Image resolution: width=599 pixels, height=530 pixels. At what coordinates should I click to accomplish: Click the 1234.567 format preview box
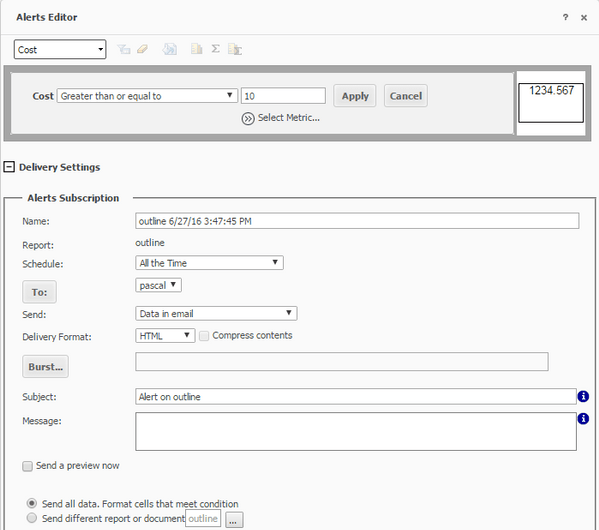pos(551,103)
